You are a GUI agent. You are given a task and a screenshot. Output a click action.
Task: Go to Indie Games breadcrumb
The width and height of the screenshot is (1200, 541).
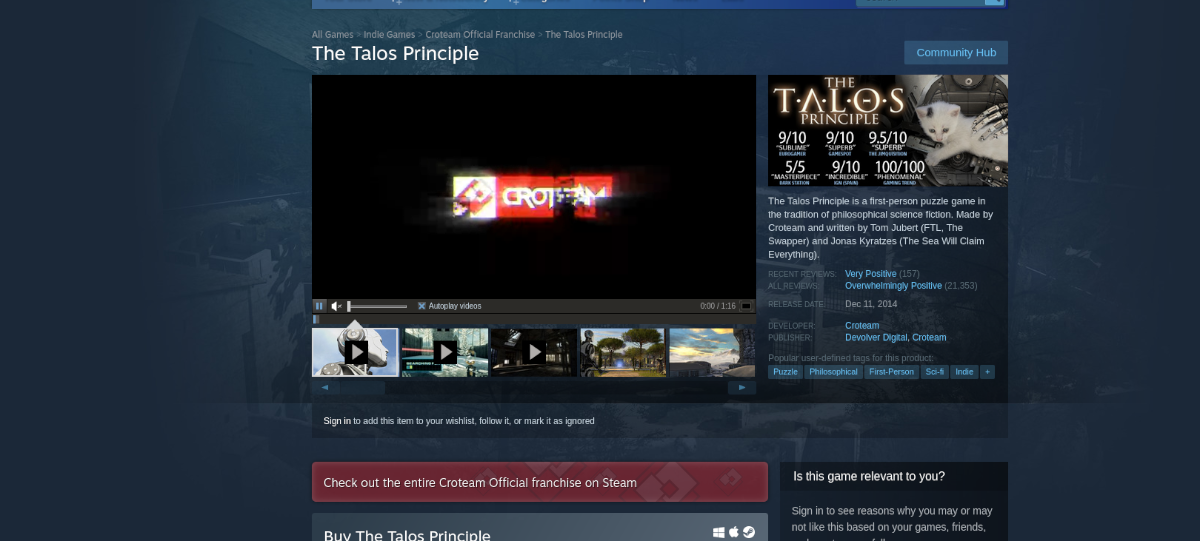click(389, 35)
